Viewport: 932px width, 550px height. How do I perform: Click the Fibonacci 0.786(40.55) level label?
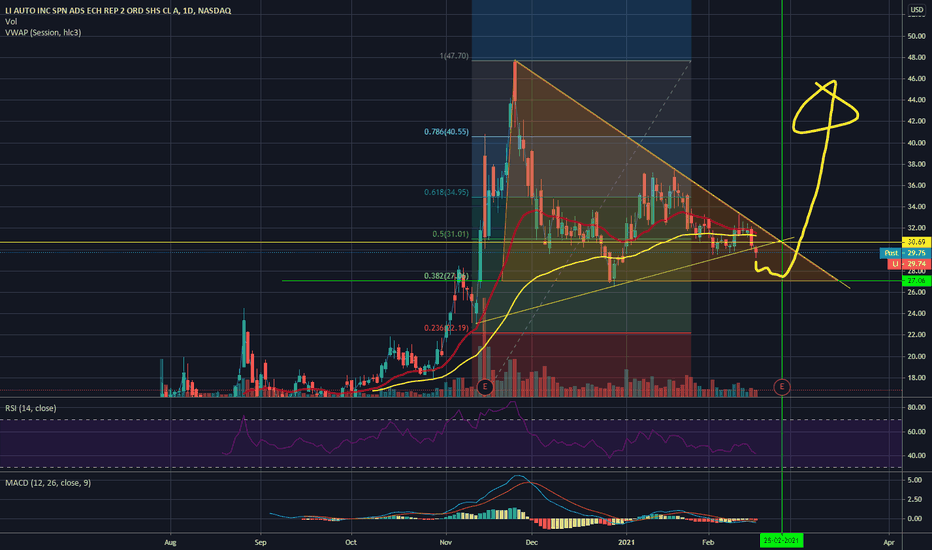click(x=446, y=132)
